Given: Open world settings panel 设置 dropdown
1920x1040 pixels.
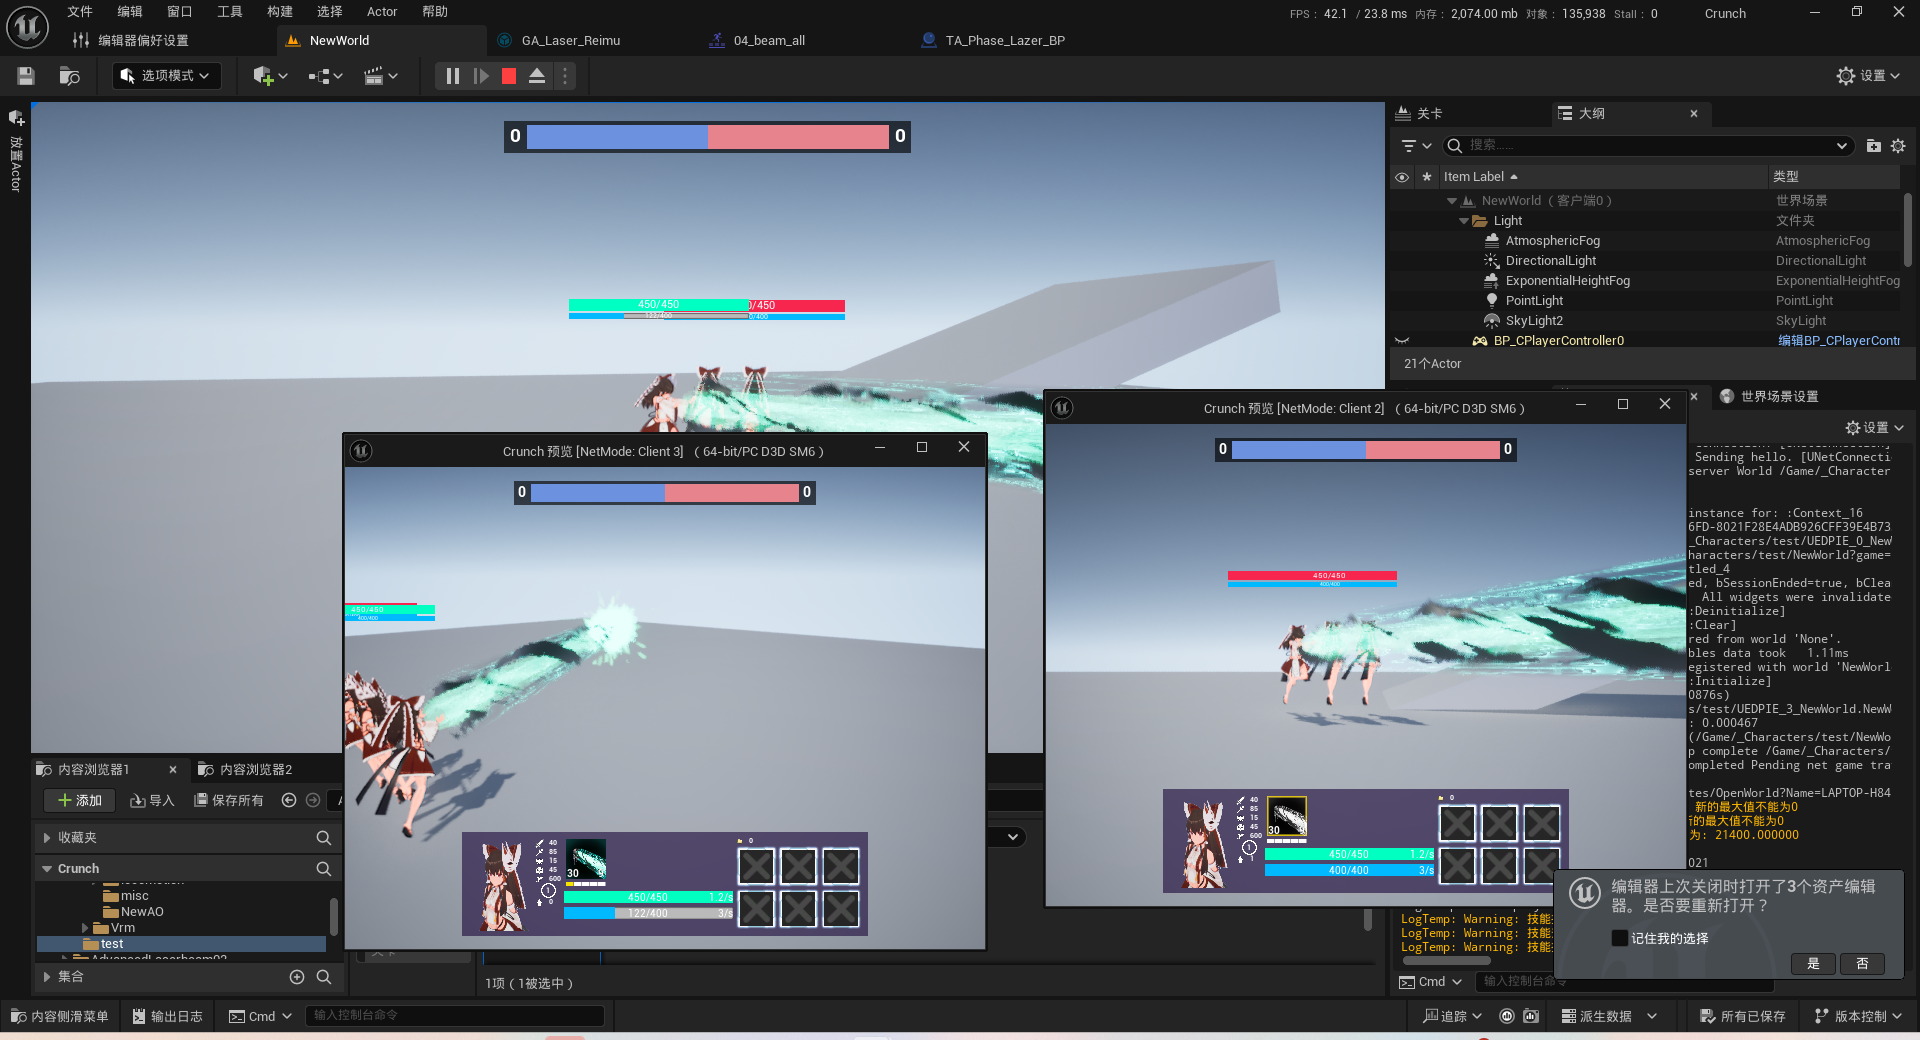Looking at the screenshot, I should tap(1874, 428).
